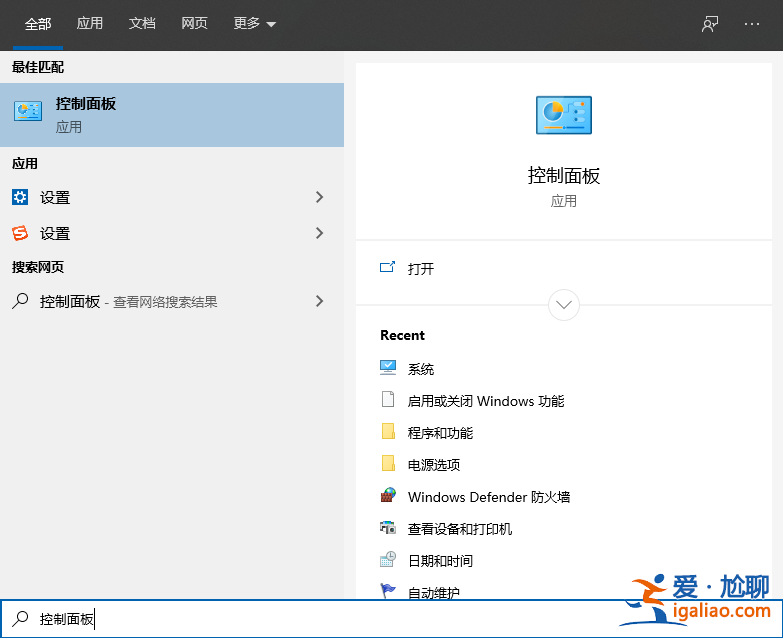Viewport: 783px width, 638px height.
Task: Click the folder icon beside 电源选项
Action: [388, 463]
